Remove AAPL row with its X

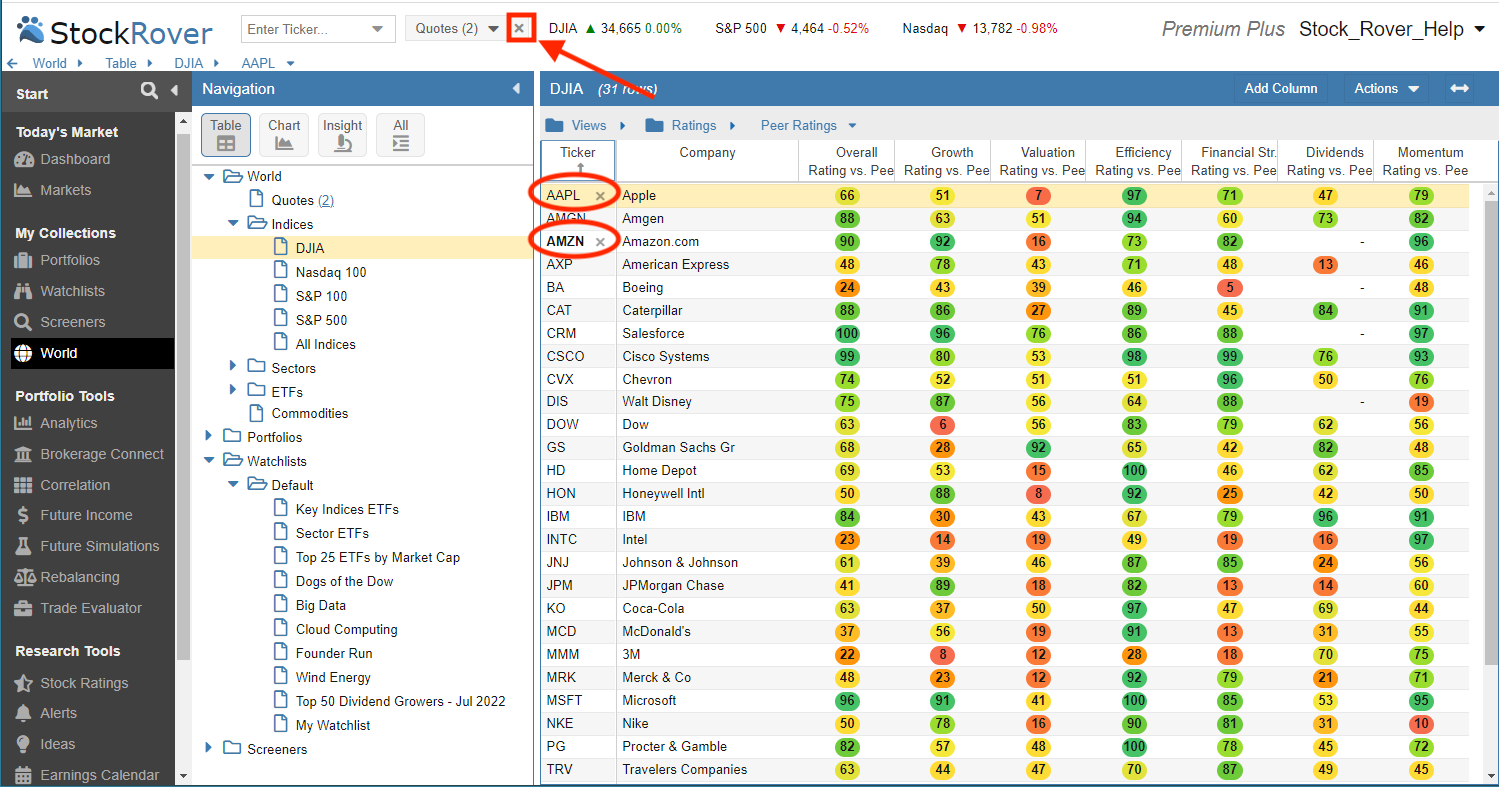tap(600, 196)
